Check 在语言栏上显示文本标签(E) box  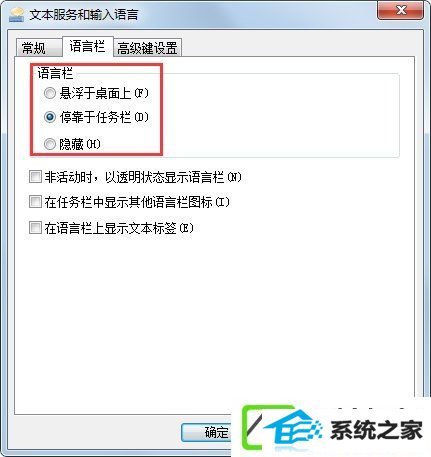click(x=35, y=228)
